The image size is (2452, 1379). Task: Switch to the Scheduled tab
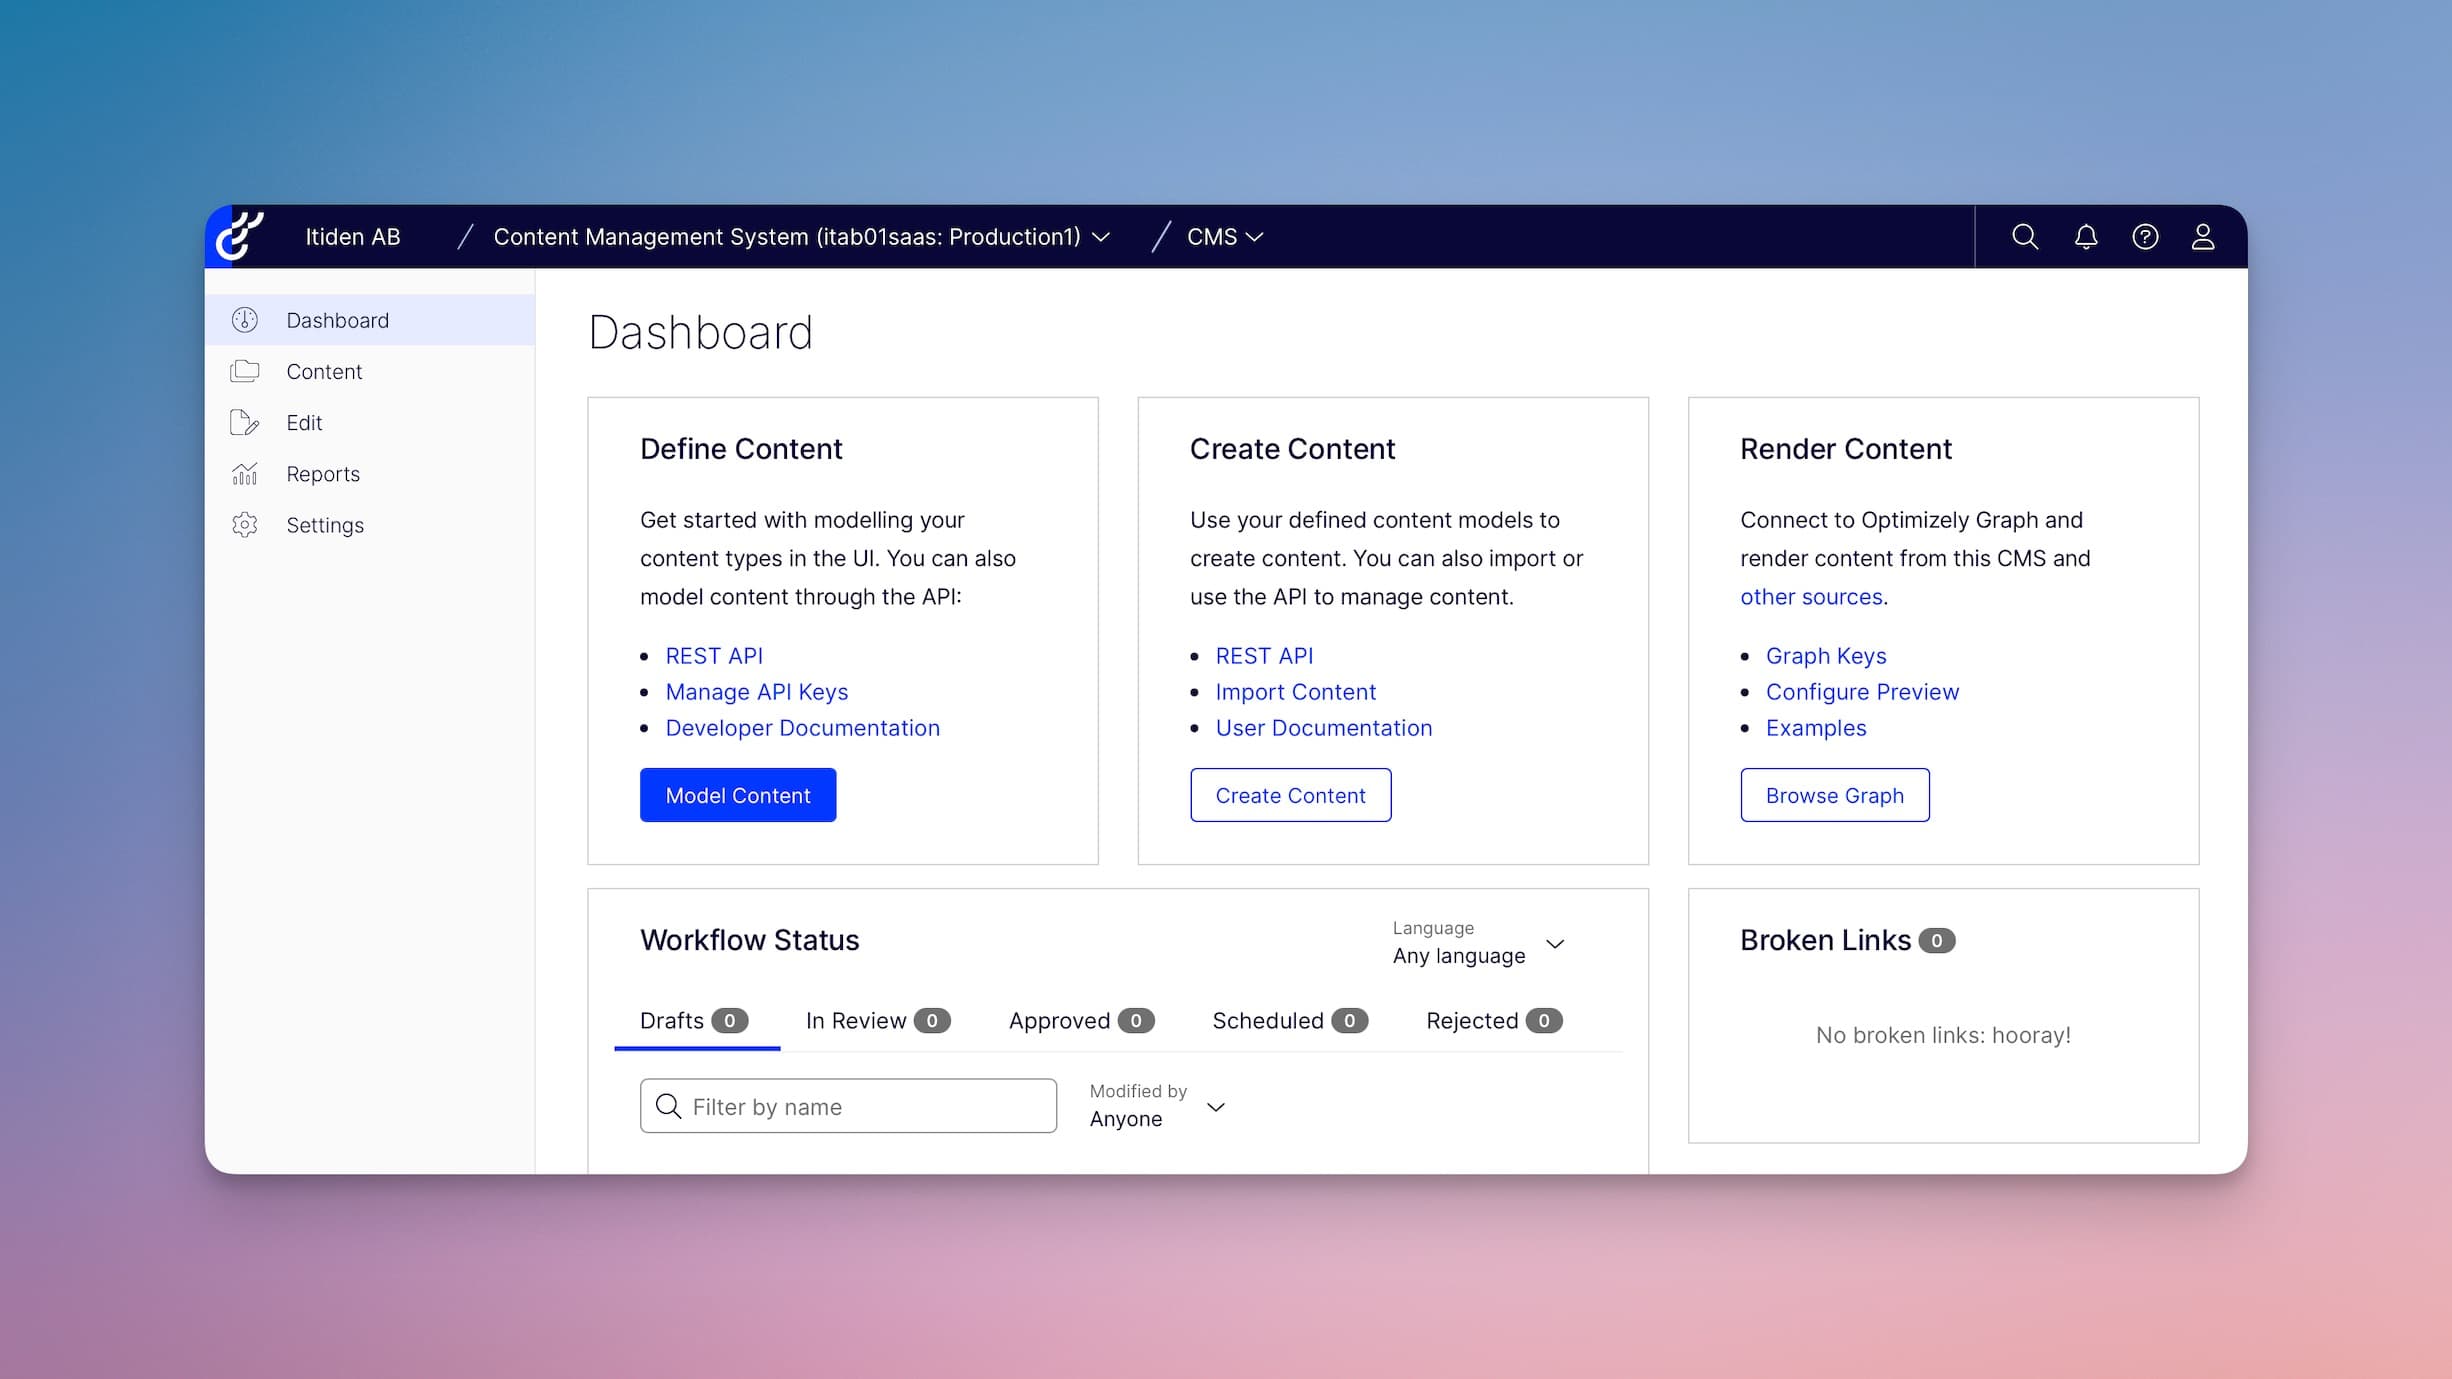[x=1289, y=1021]
